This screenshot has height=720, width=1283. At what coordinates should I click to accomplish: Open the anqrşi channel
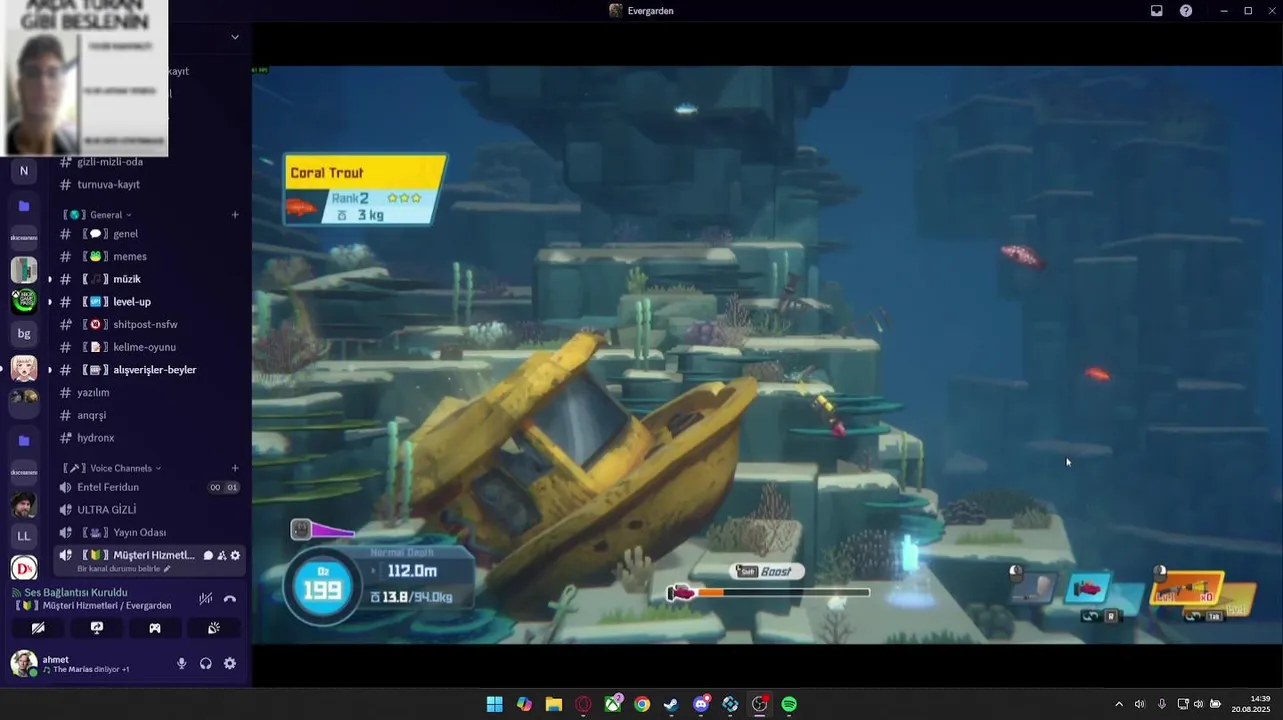(148, 415)
